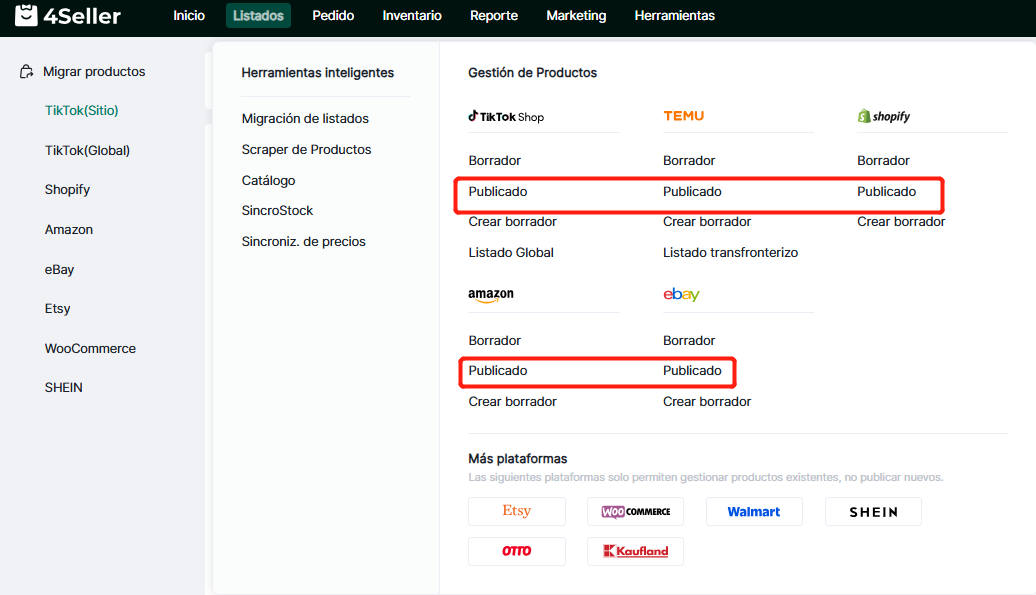This screenshot has width=1036, height=595.
Task: Click the TikTok Shop logo
Action: (x=506, y=117)
